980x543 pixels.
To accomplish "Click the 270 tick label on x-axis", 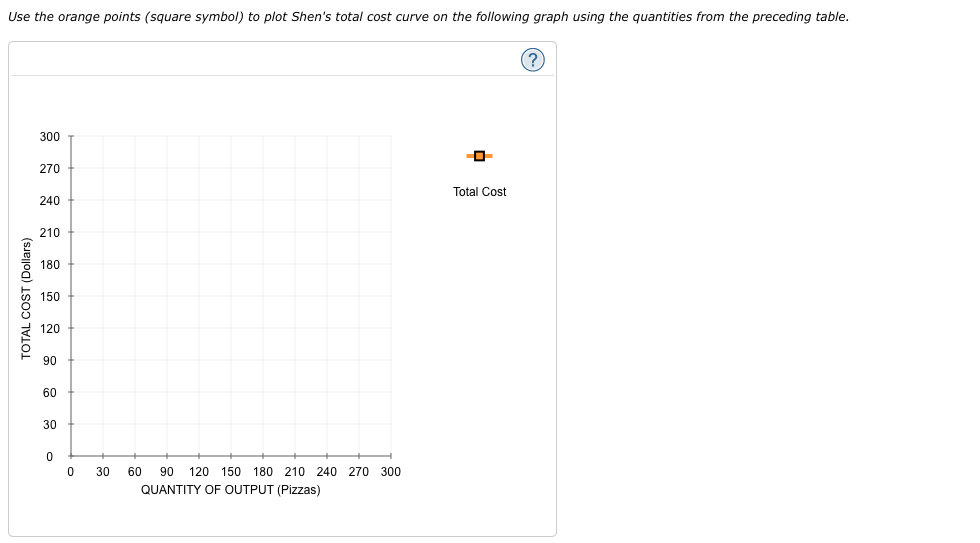I will 359,472.
